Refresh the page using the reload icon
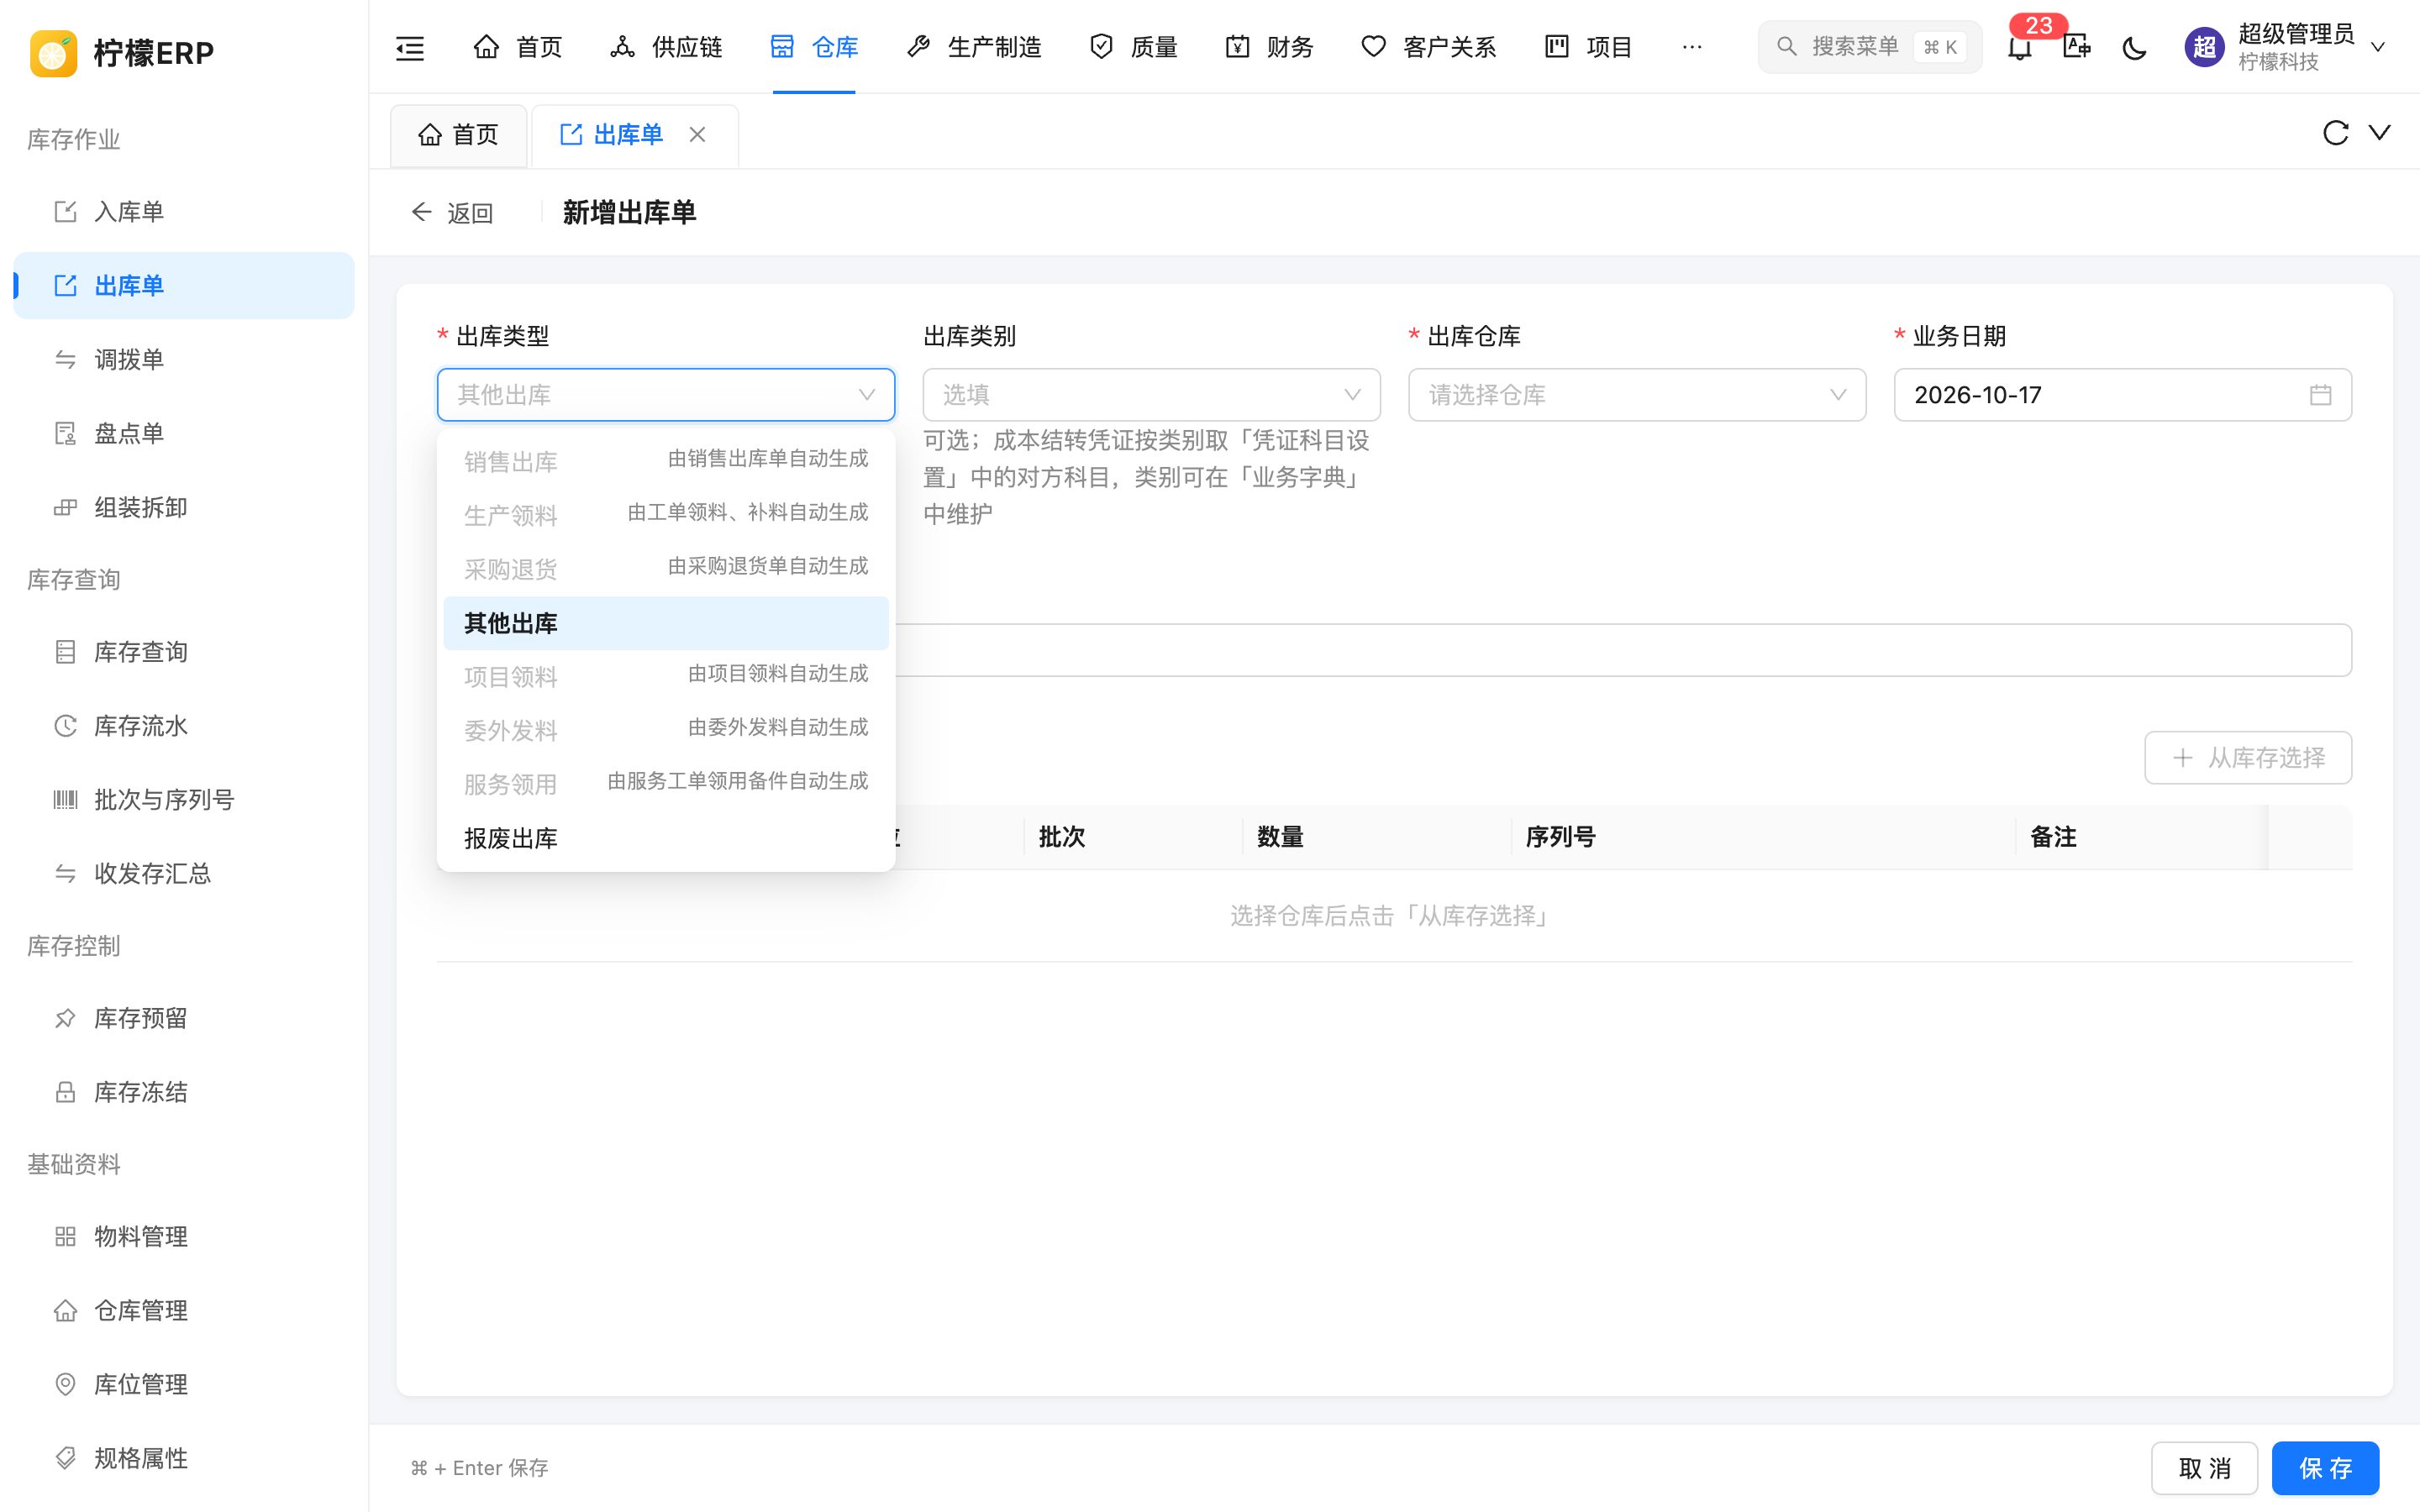Image resolution: width=2420 pixels, height=1512 pixels. (x=2335, y=133)
